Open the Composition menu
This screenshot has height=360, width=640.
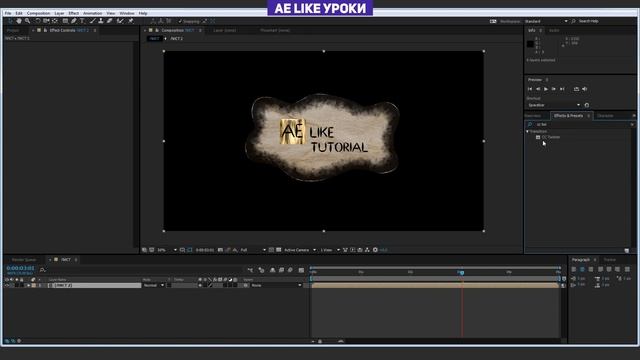coord(38,13)
